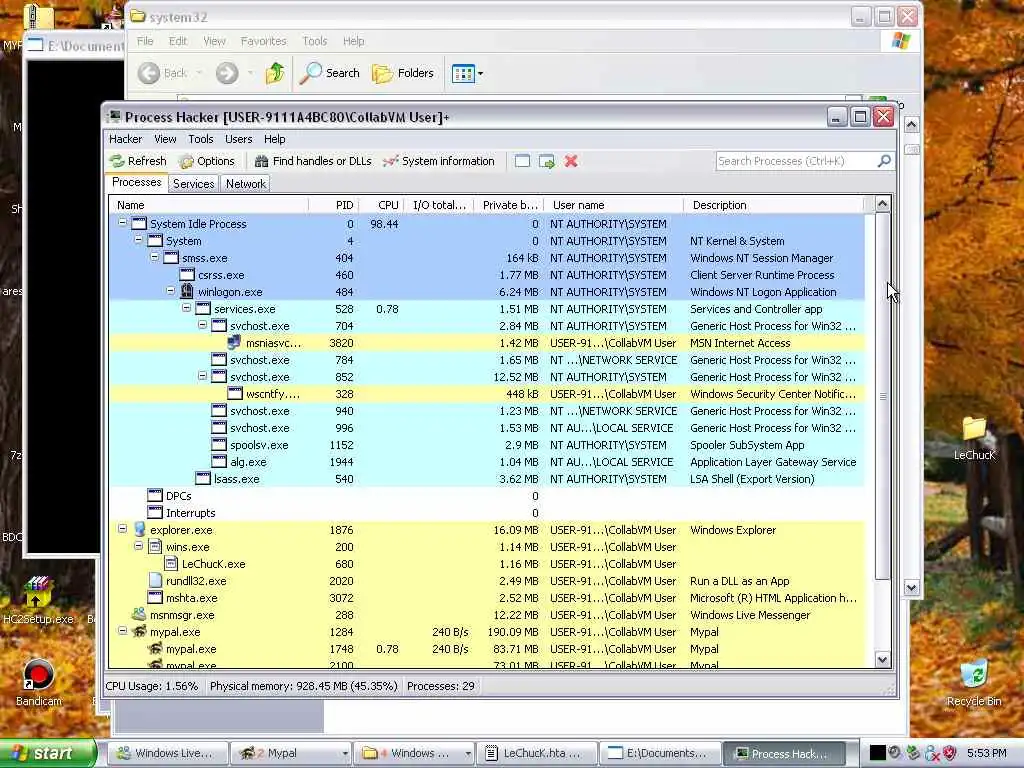Sort by Private bytes column header
Screen dimensions: 1024x768
509,205
